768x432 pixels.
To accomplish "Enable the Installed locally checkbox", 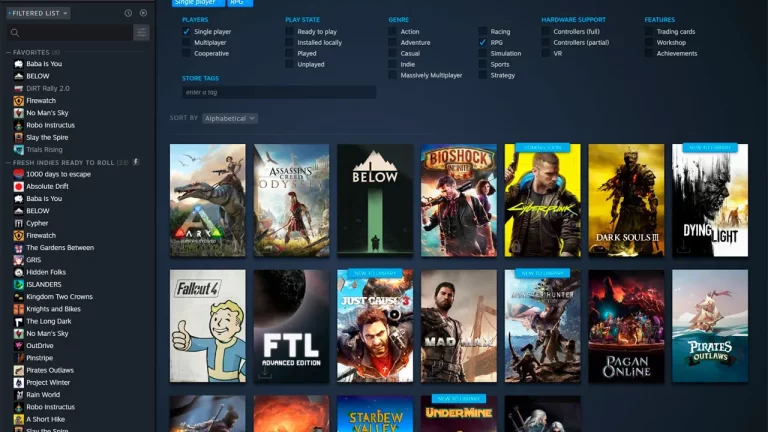I will pyautogui.click(x=289, y=43).
